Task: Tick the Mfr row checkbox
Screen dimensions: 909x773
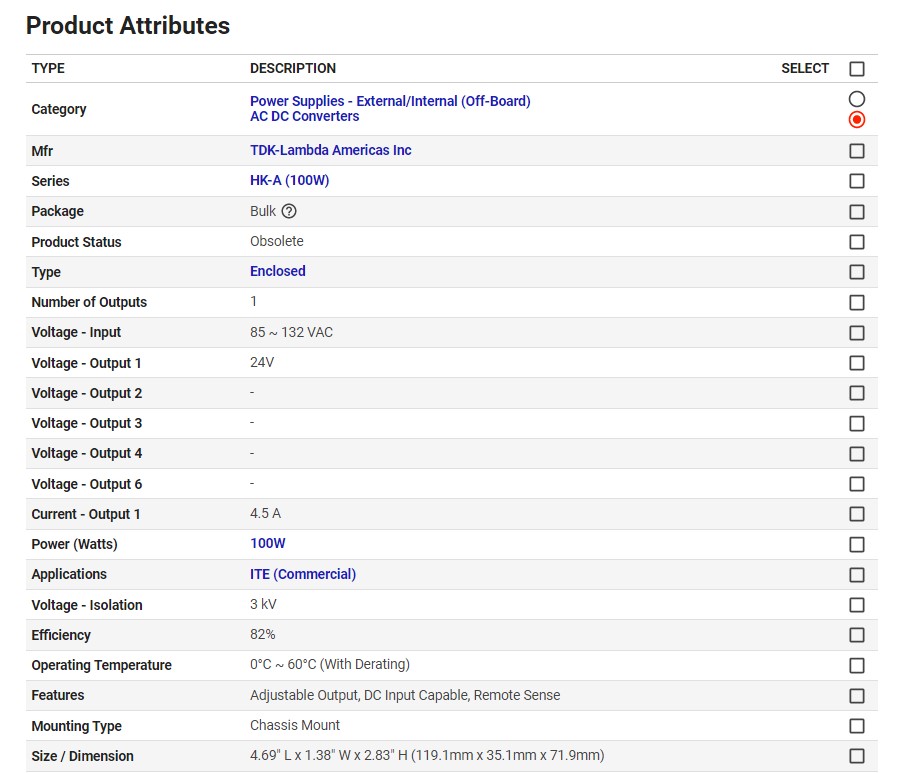Action: (x=857, y=151)
